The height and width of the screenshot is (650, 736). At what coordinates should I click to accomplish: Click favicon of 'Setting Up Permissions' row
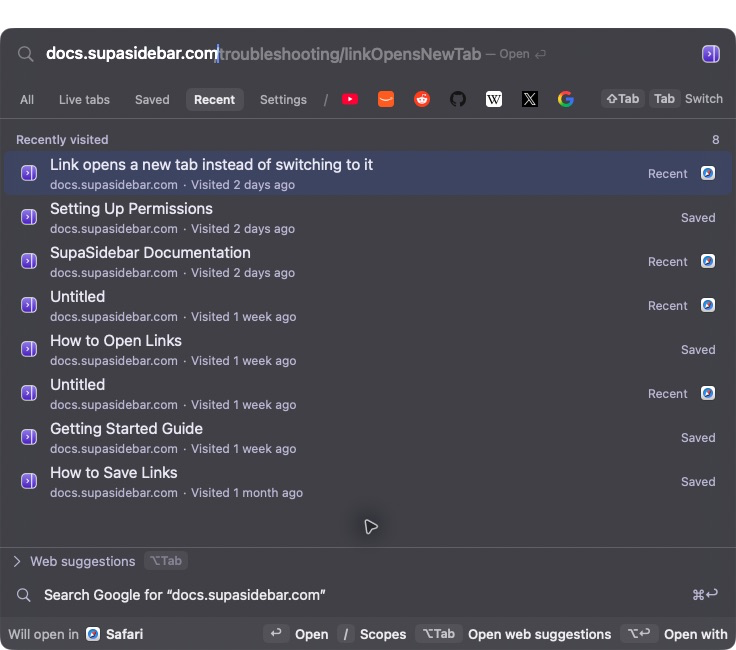click(x=29, y=217)
